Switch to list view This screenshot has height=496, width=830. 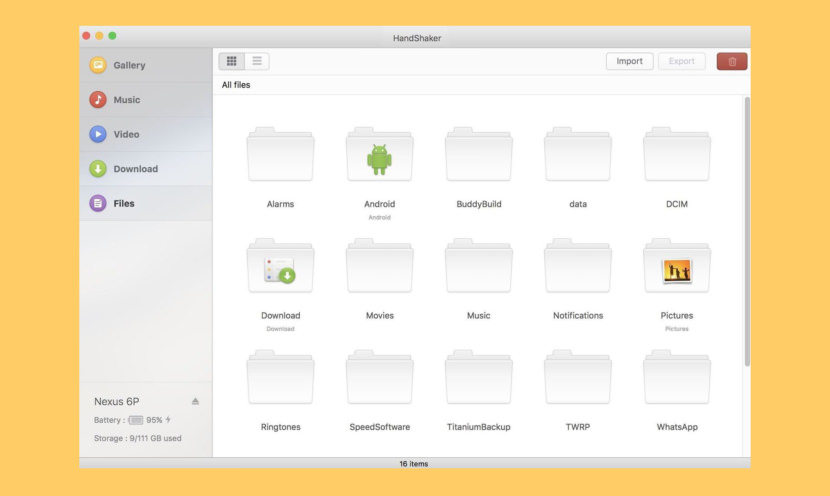257,61
